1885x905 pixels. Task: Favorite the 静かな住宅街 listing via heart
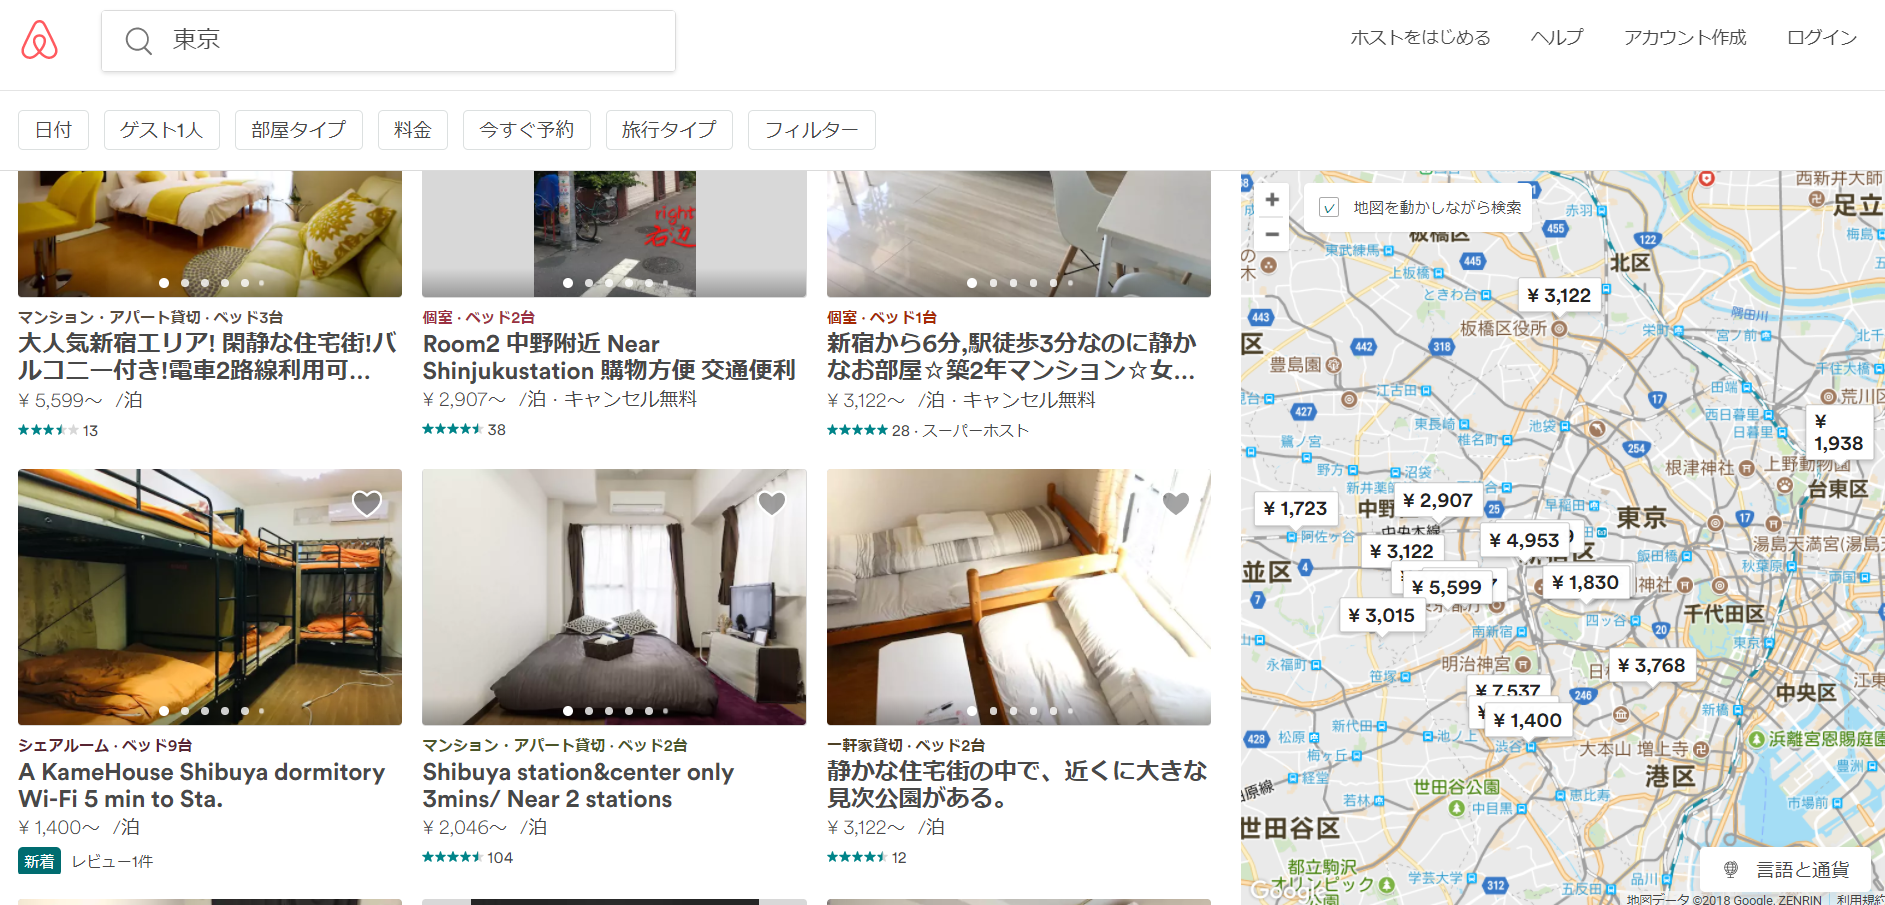[1176, 503]
